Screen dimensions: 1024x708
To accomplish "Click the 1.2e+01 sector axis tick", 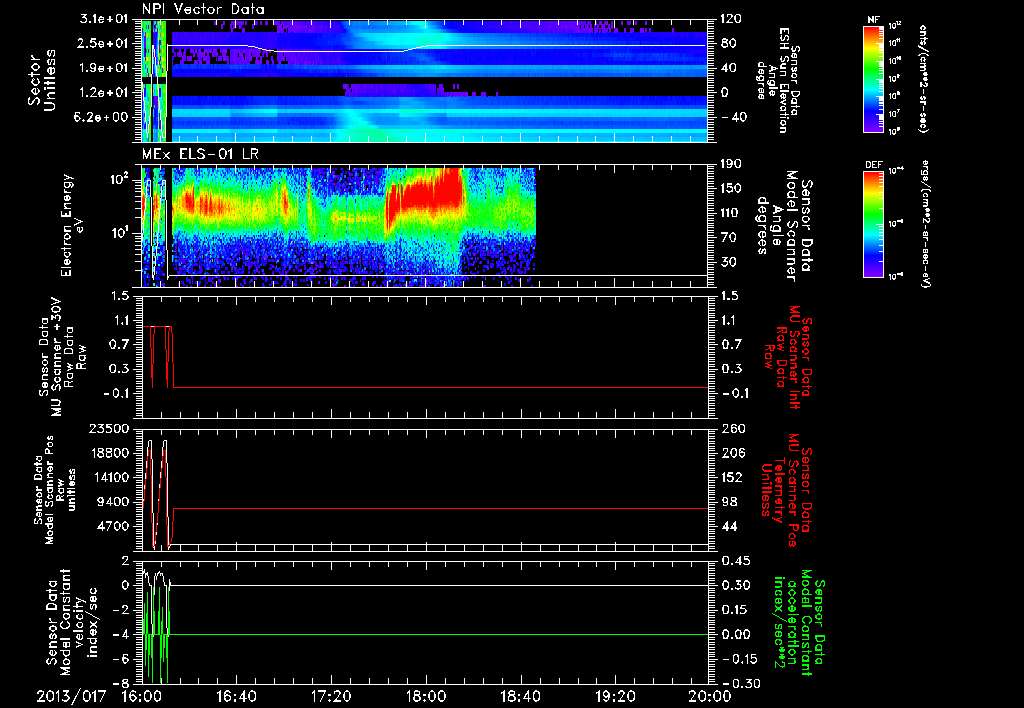I will point(103,92).
